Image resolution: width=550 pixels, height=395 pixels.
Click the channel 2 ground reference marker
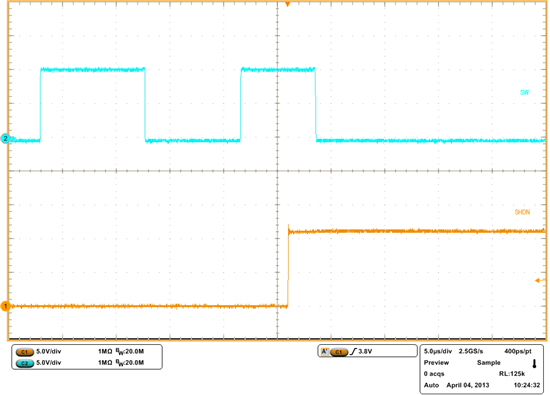pyautogui.click(x=5, y=139)
